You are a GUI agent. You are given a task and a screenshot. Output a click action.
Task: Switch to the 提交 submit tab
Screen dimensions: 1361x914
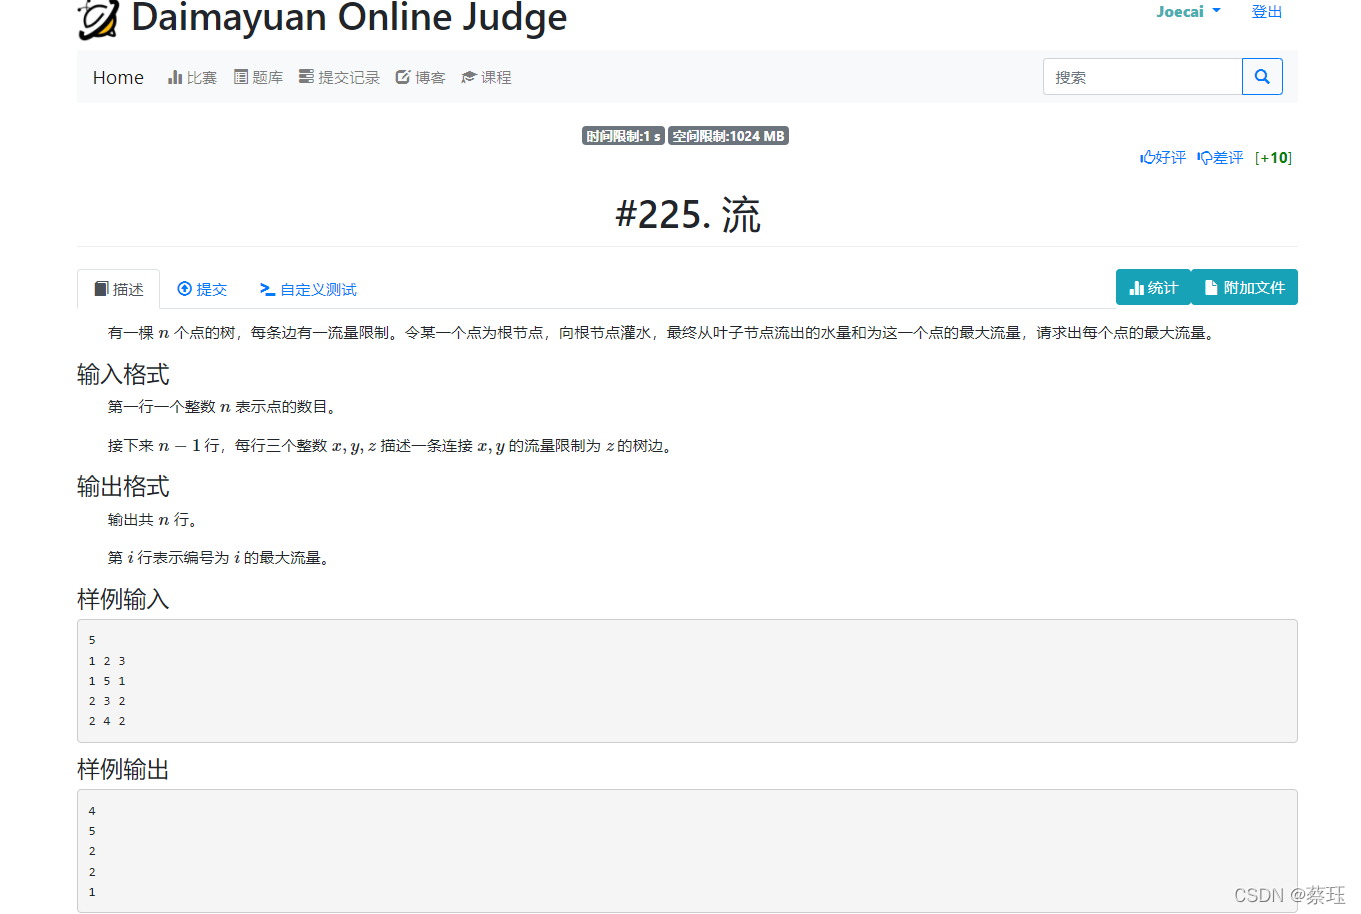(202, 289)
